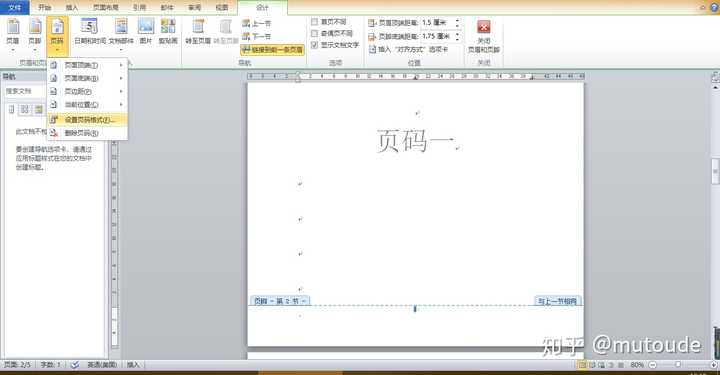Switch to the 开始 (Home) tab
Image resolution: width=720 pixels, height=375 pixels.
tap(45, 7)
